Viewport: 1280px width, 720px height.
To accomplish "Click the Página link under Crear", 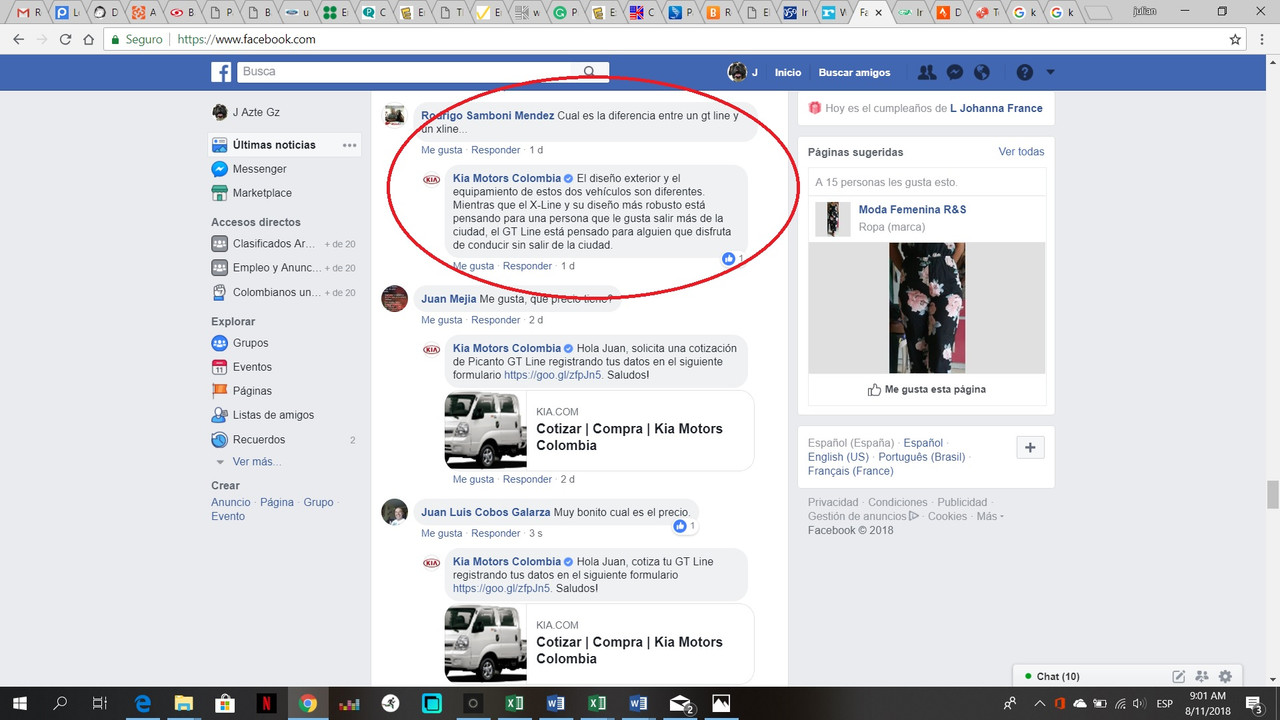I will tap(277, 502).
